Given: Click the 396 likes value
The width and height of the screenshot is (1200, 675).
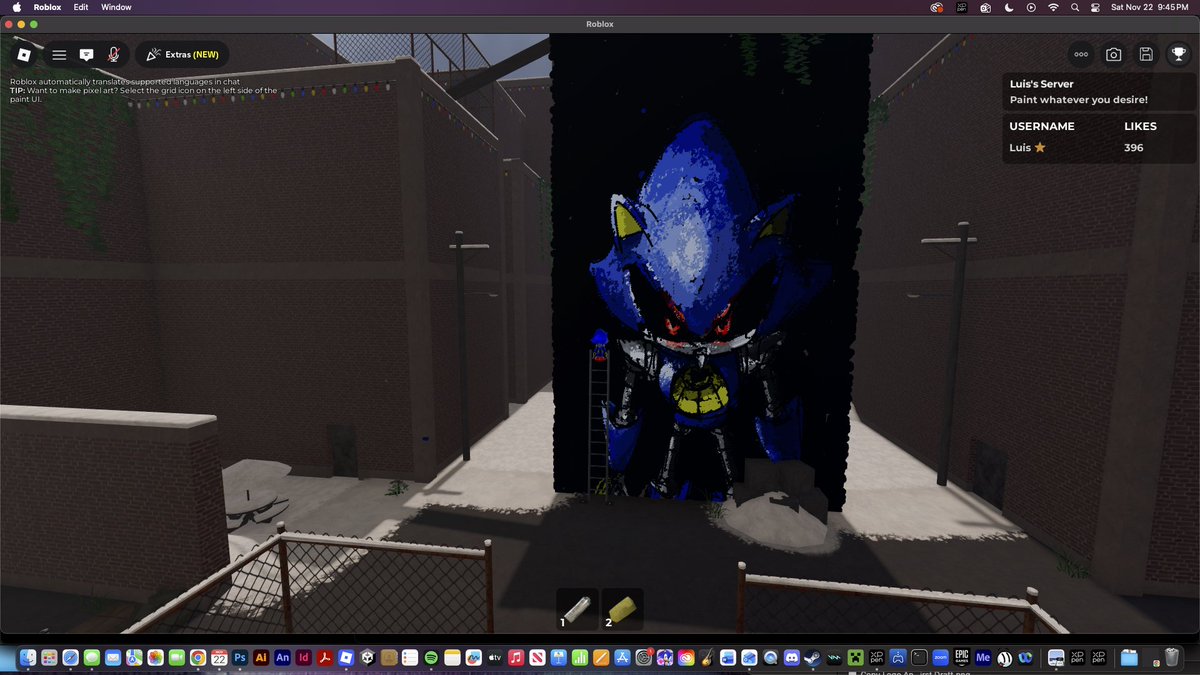Looking at the screenshot, I should point(1133,148).
